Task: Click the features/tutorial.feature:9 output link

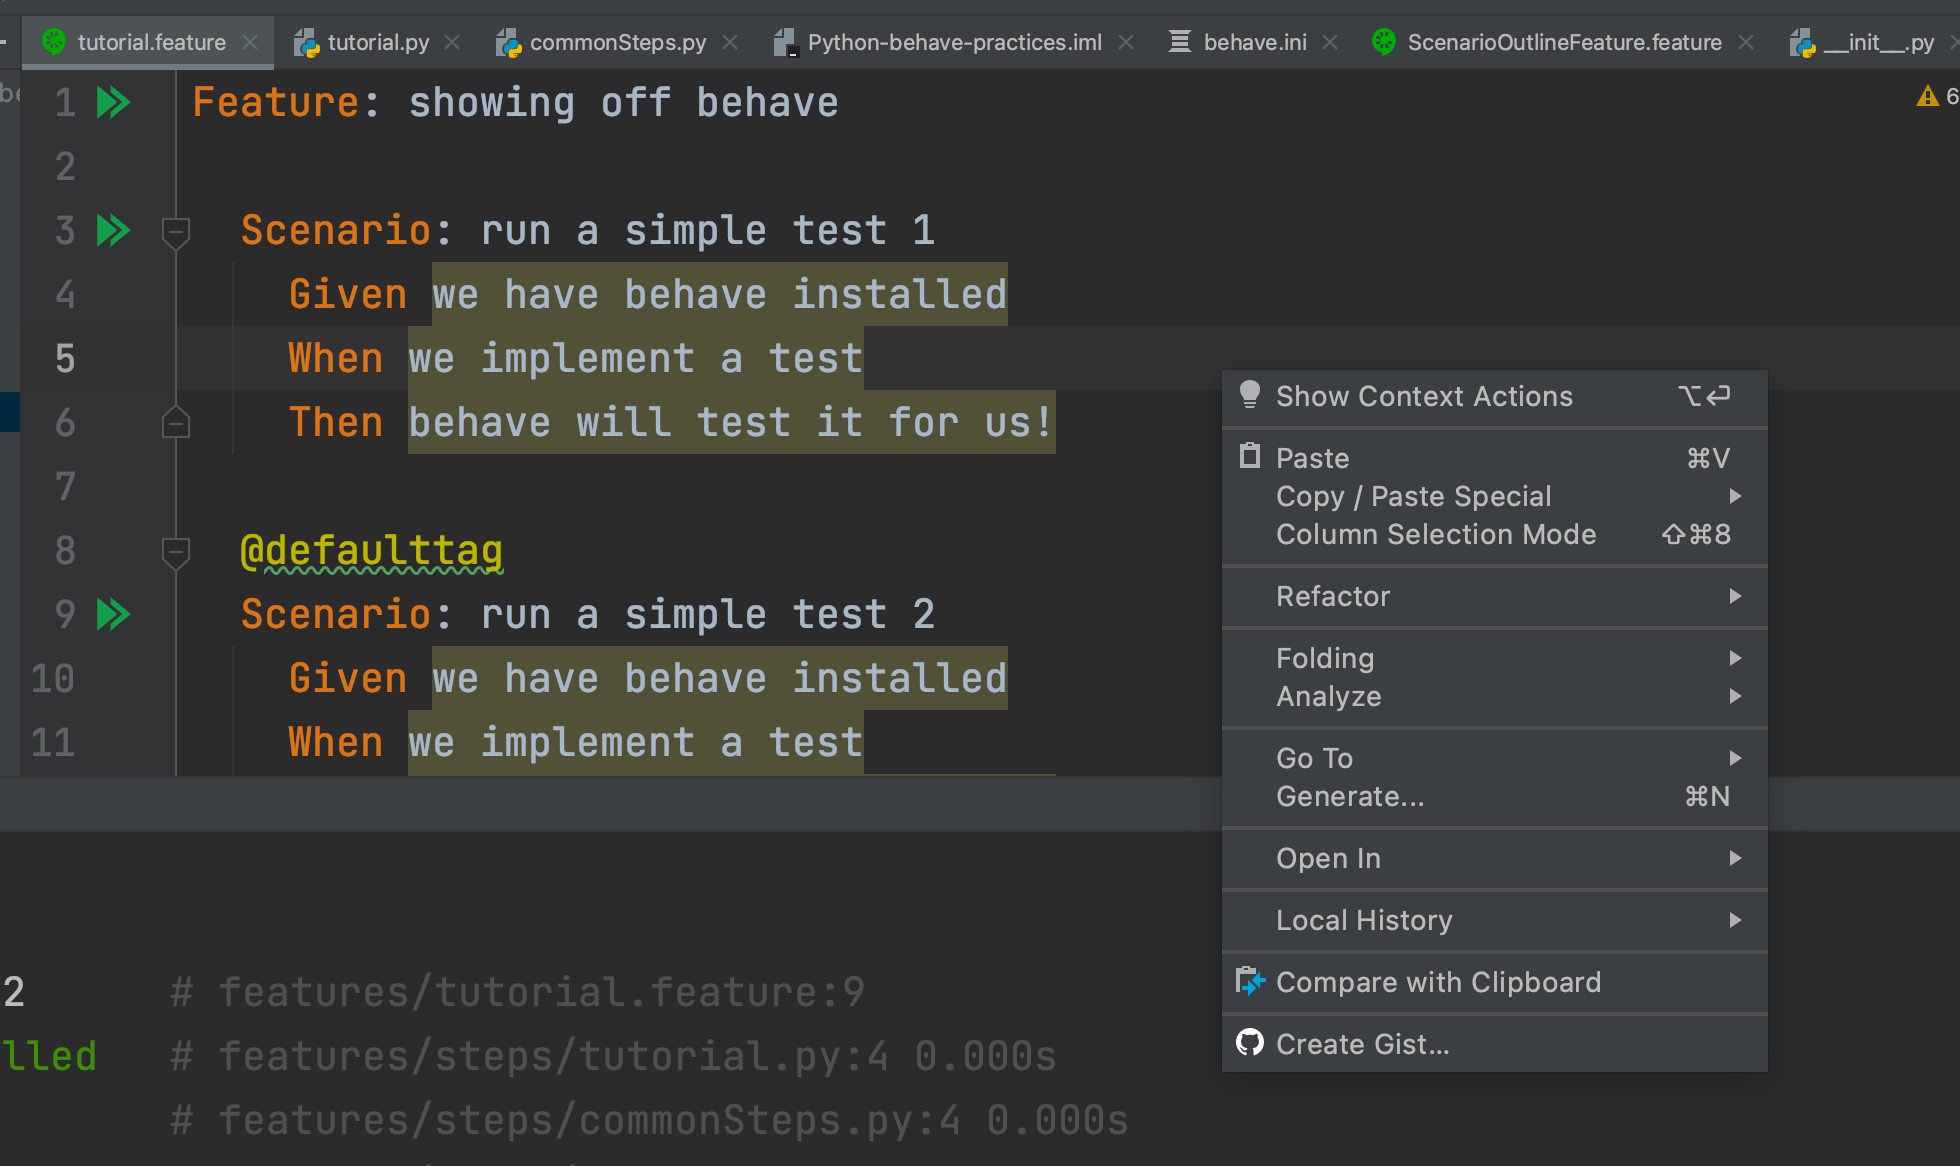Action: [540, 992]
